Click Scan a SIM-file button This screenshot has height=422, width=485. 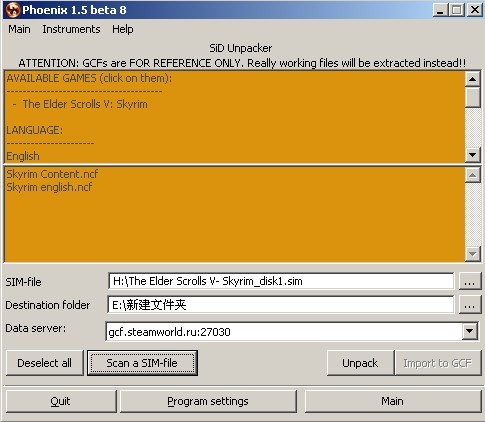[142, 363]
